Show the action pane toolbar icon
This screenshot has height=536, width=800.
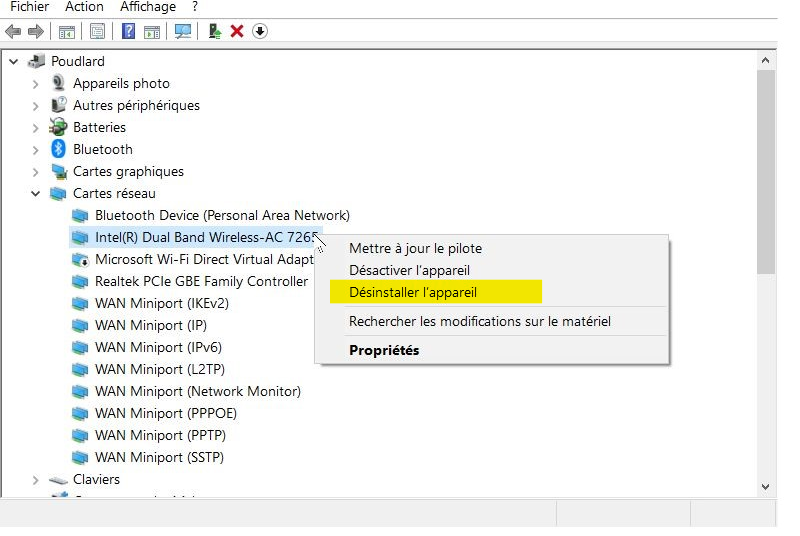coord(152,32)
